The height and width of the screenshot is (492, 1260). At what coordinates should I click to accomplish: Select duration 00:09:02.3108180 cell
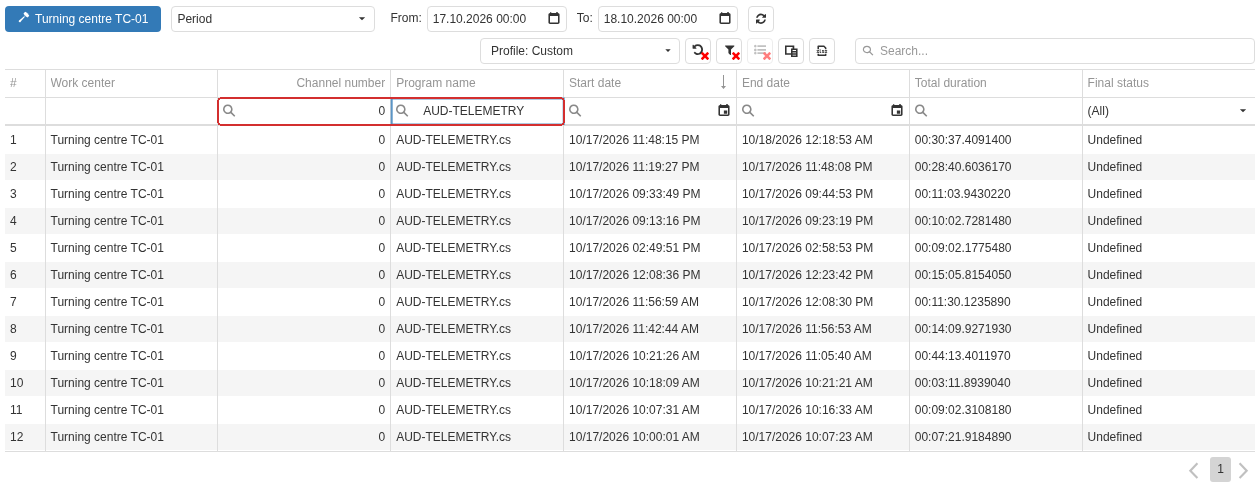click(996, 410)
